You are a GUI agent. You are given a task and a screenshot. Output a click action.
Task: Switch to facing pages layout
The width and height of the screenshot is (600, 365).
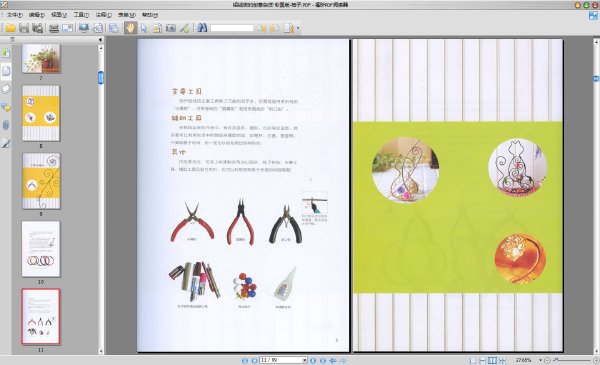point(492,360)
